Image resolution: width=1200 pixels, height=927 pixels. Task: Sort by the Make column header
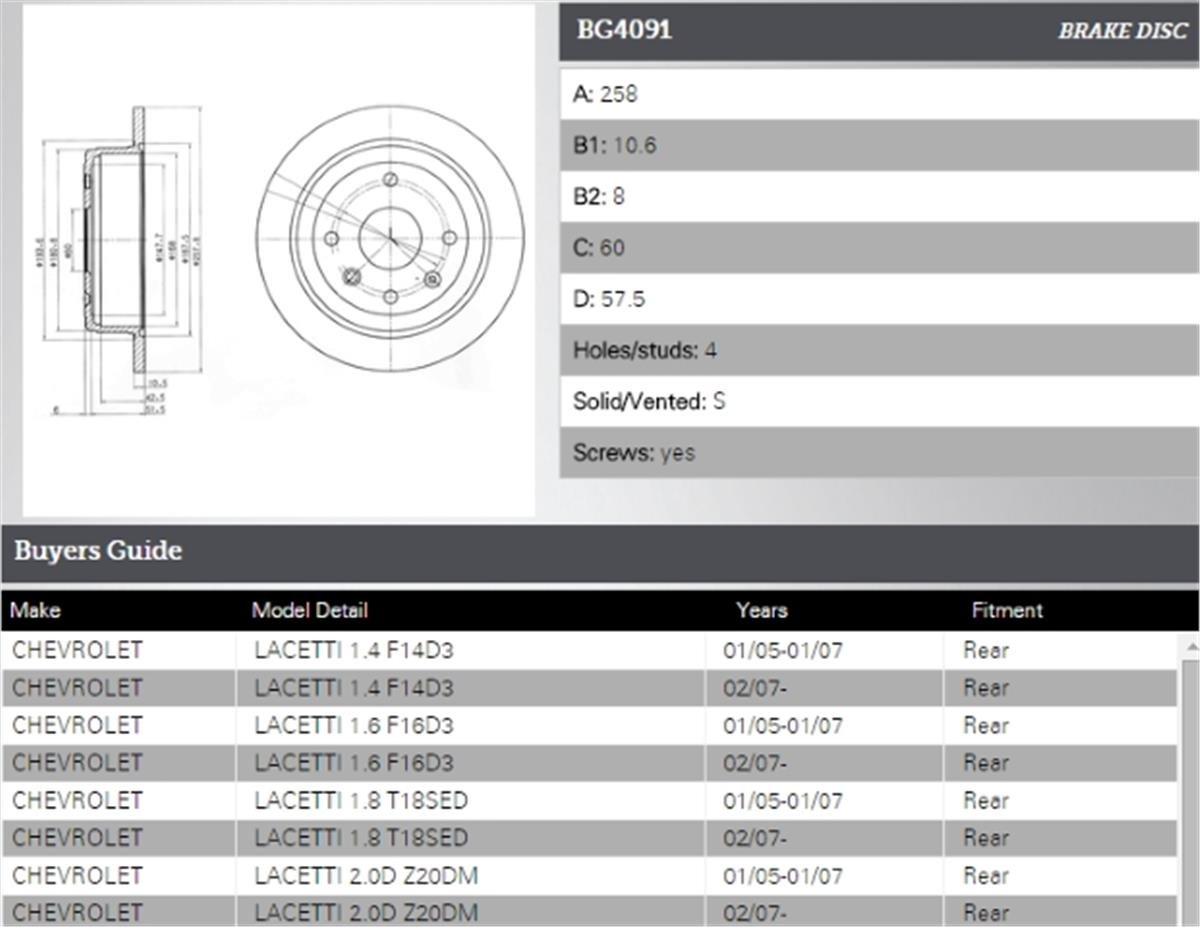pos(36,610)
